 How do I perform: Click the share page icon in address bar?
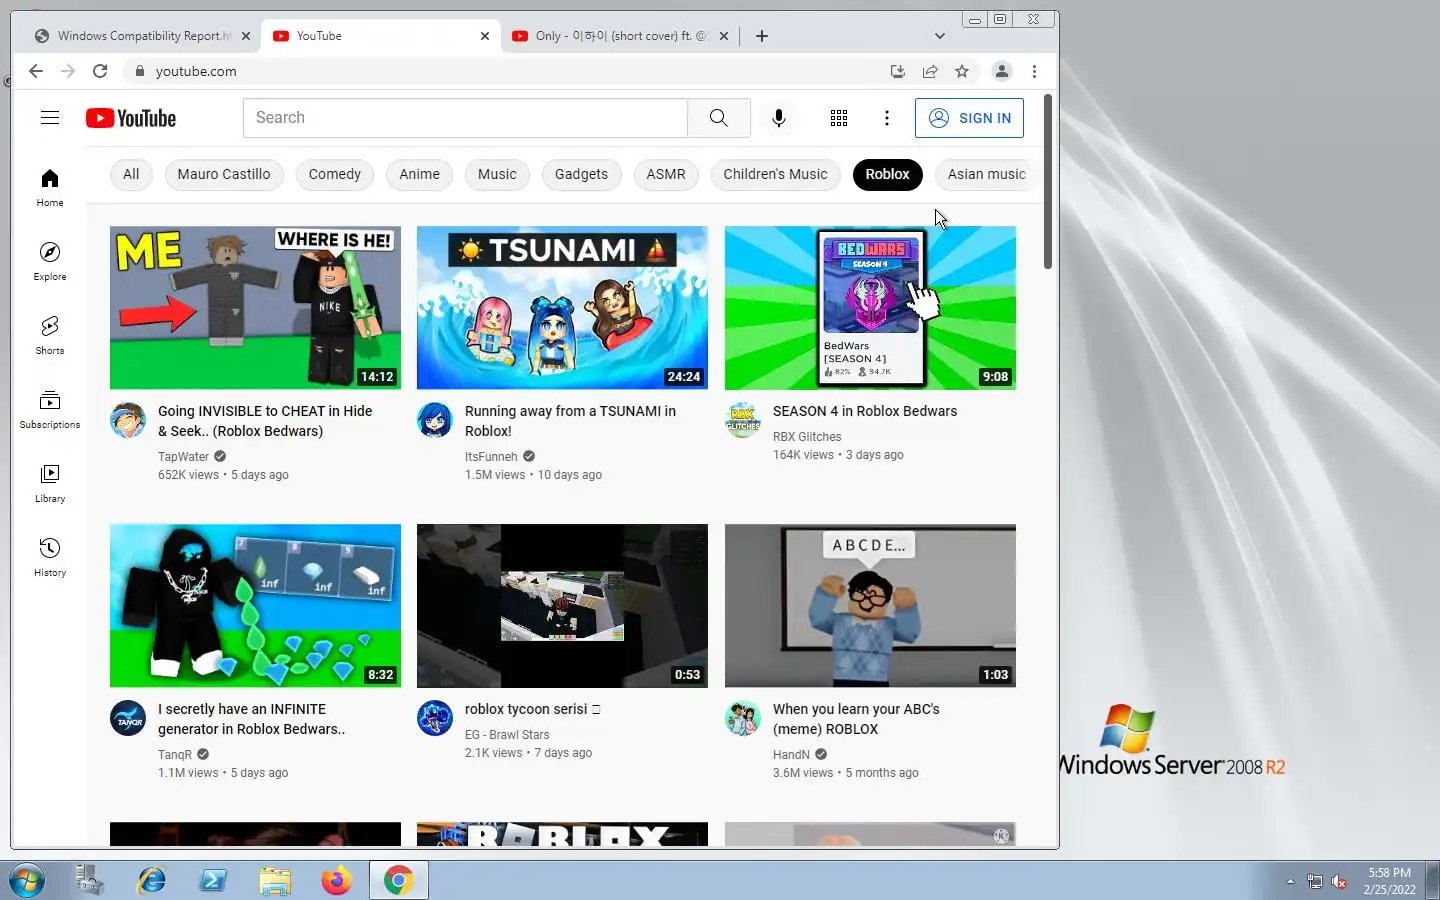[930, 71]
